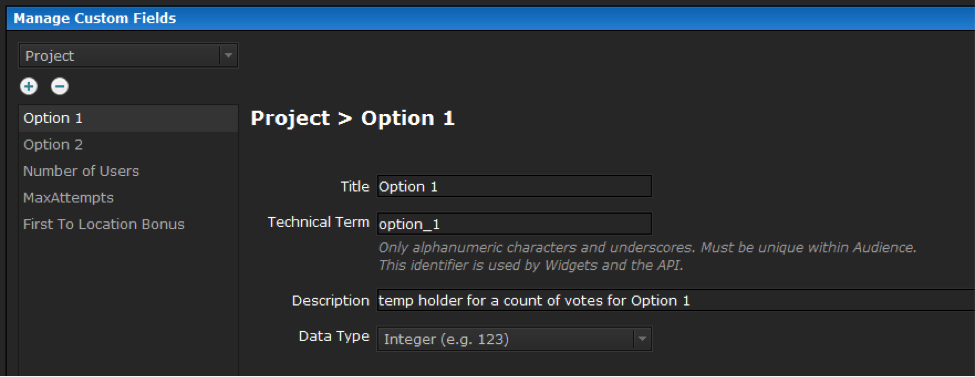975x377 pixels.
Task: Select MaxAttempts field in list
Action: click(128, 198)
